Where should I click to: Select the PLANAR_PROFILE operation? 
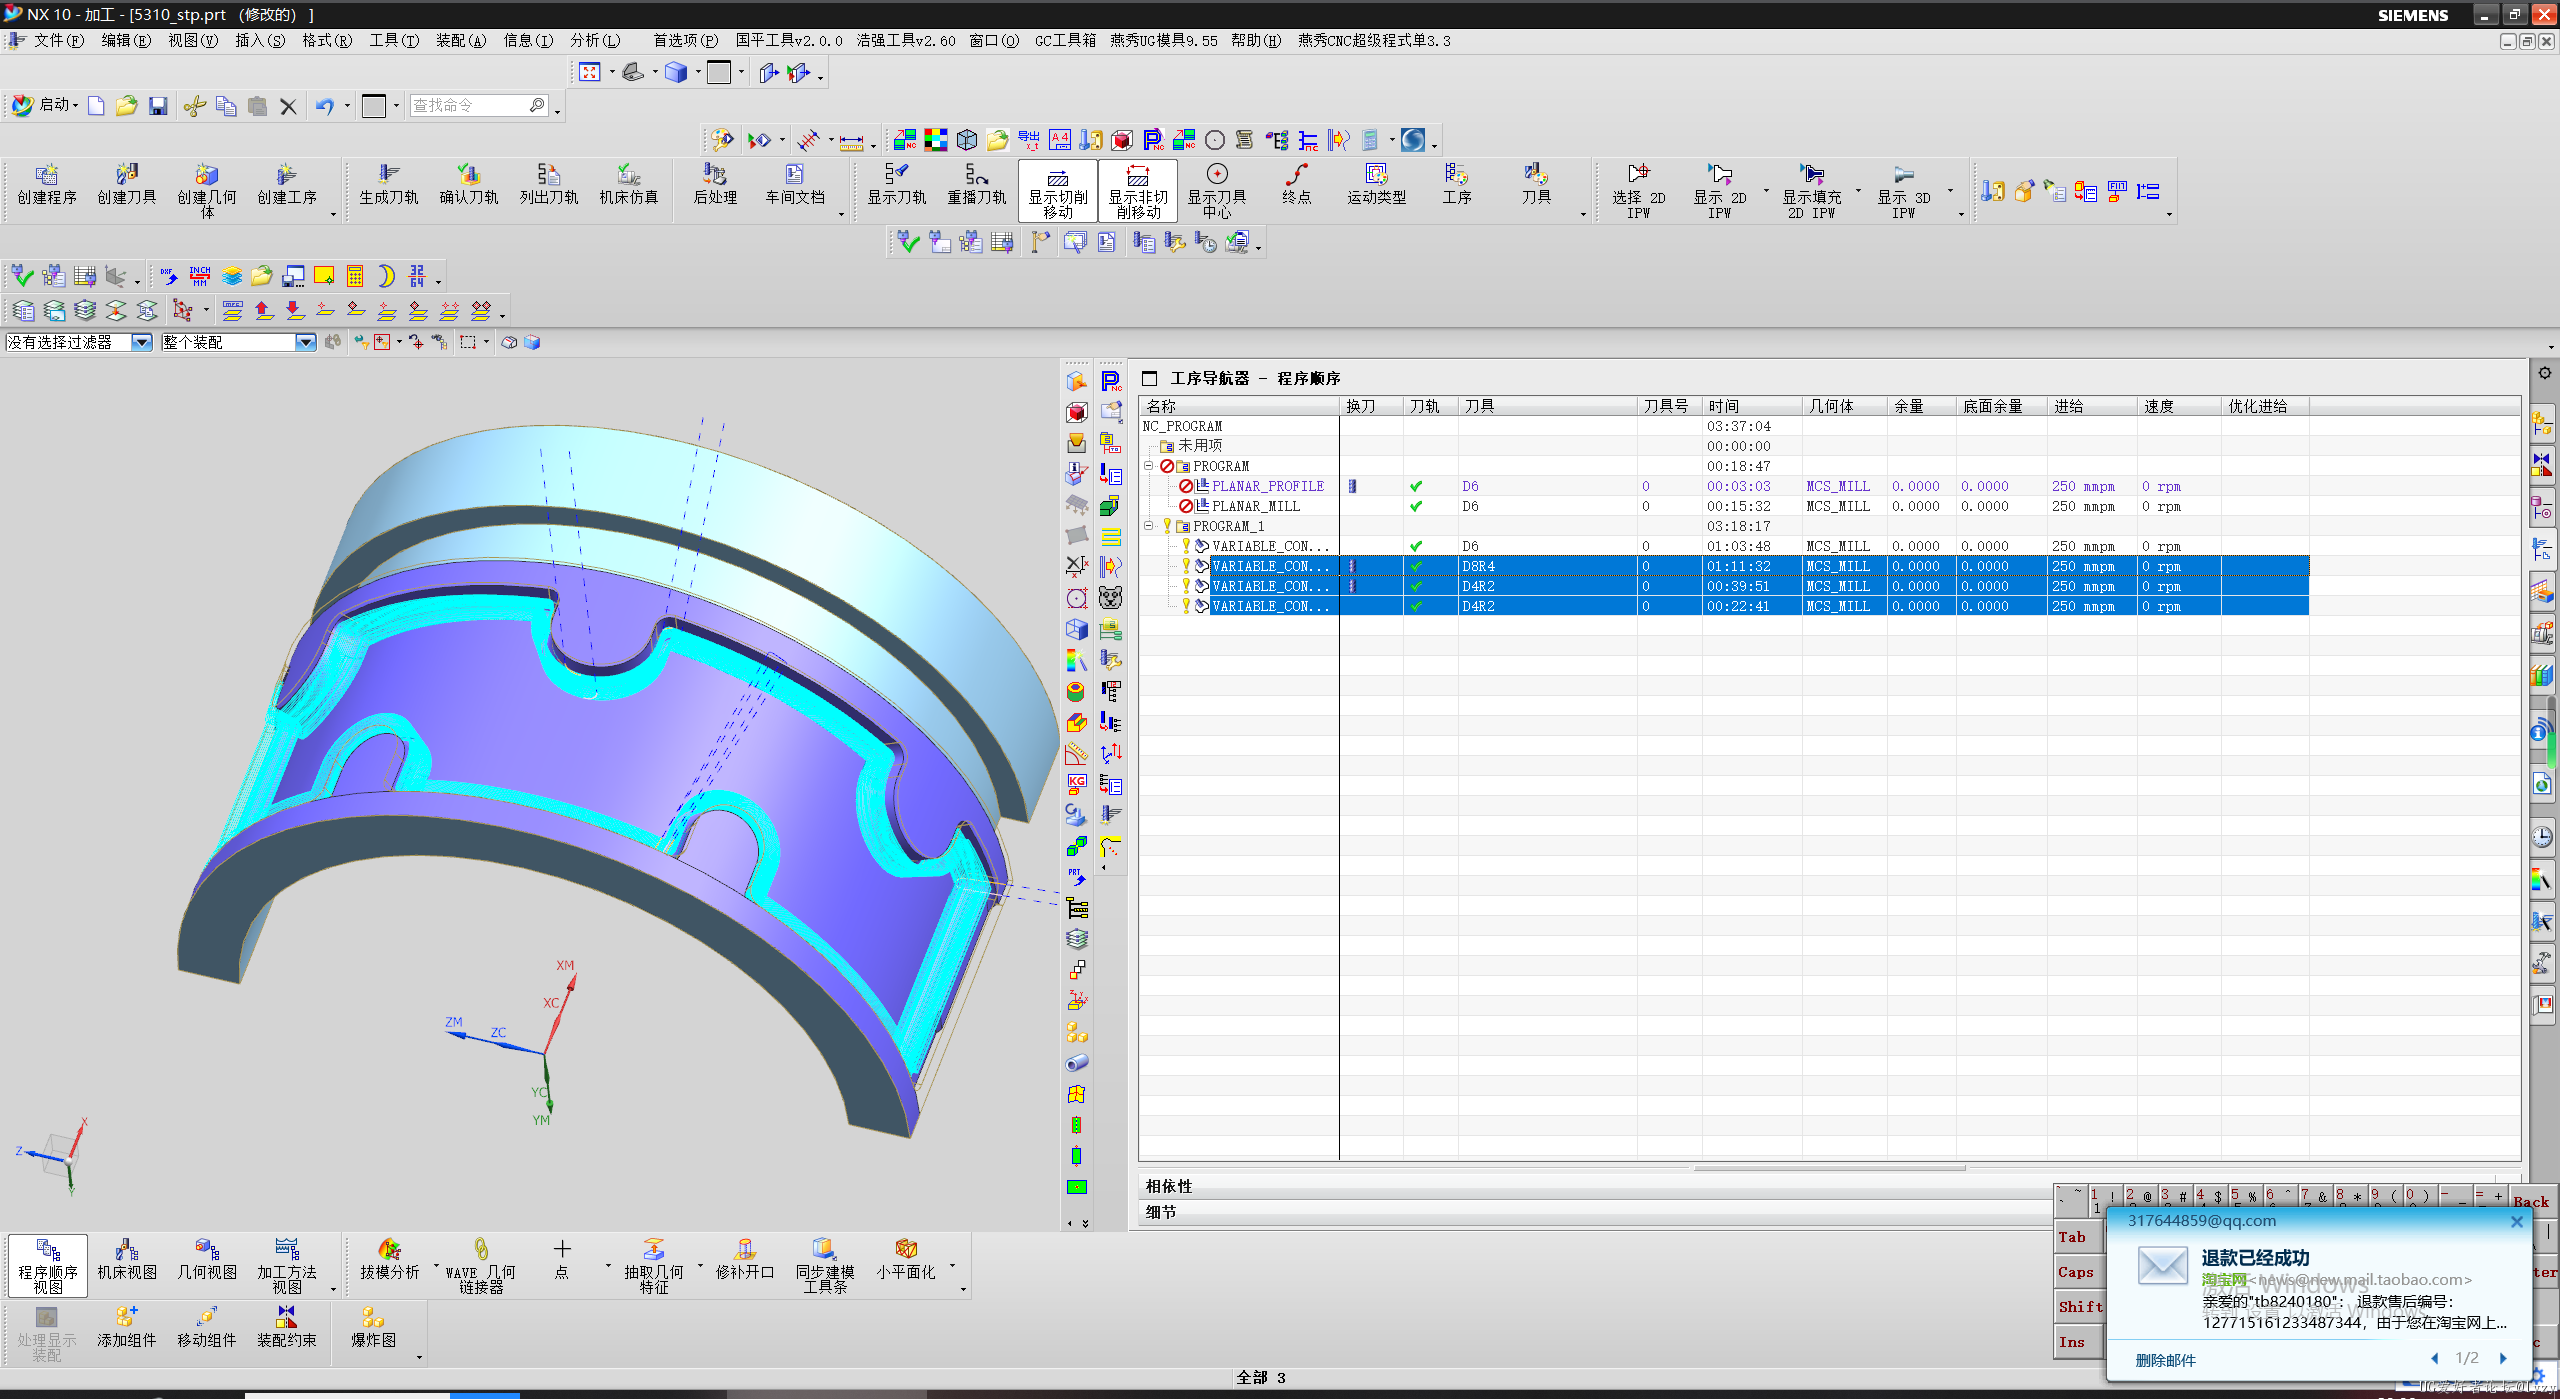point(1267,486)
